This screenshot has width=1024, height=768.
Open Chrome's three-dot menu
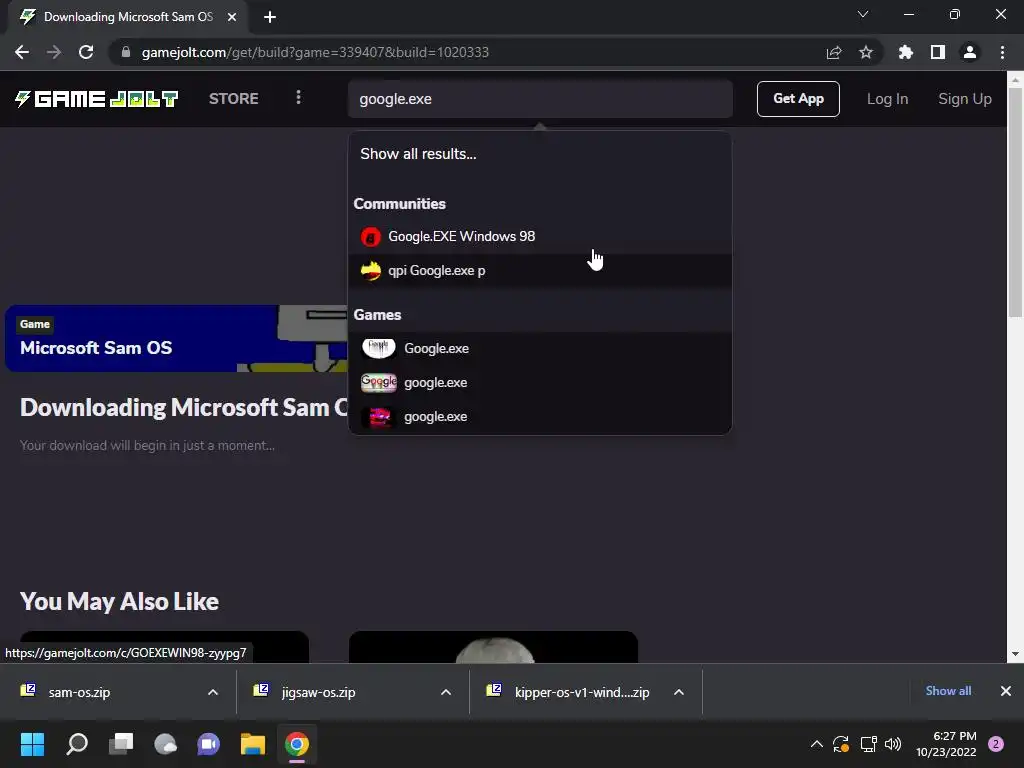click(x=1002, y=52)
